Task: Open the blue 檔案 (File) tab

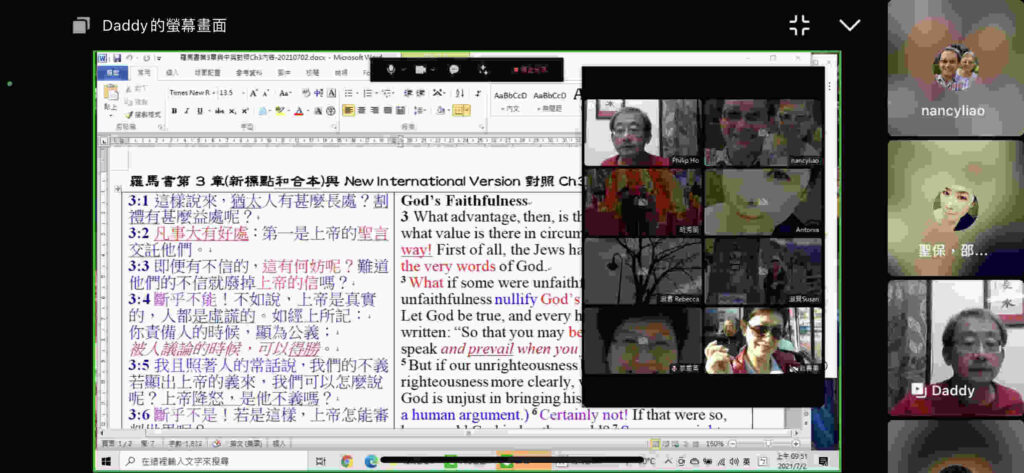Action: [x=112, y=73]
